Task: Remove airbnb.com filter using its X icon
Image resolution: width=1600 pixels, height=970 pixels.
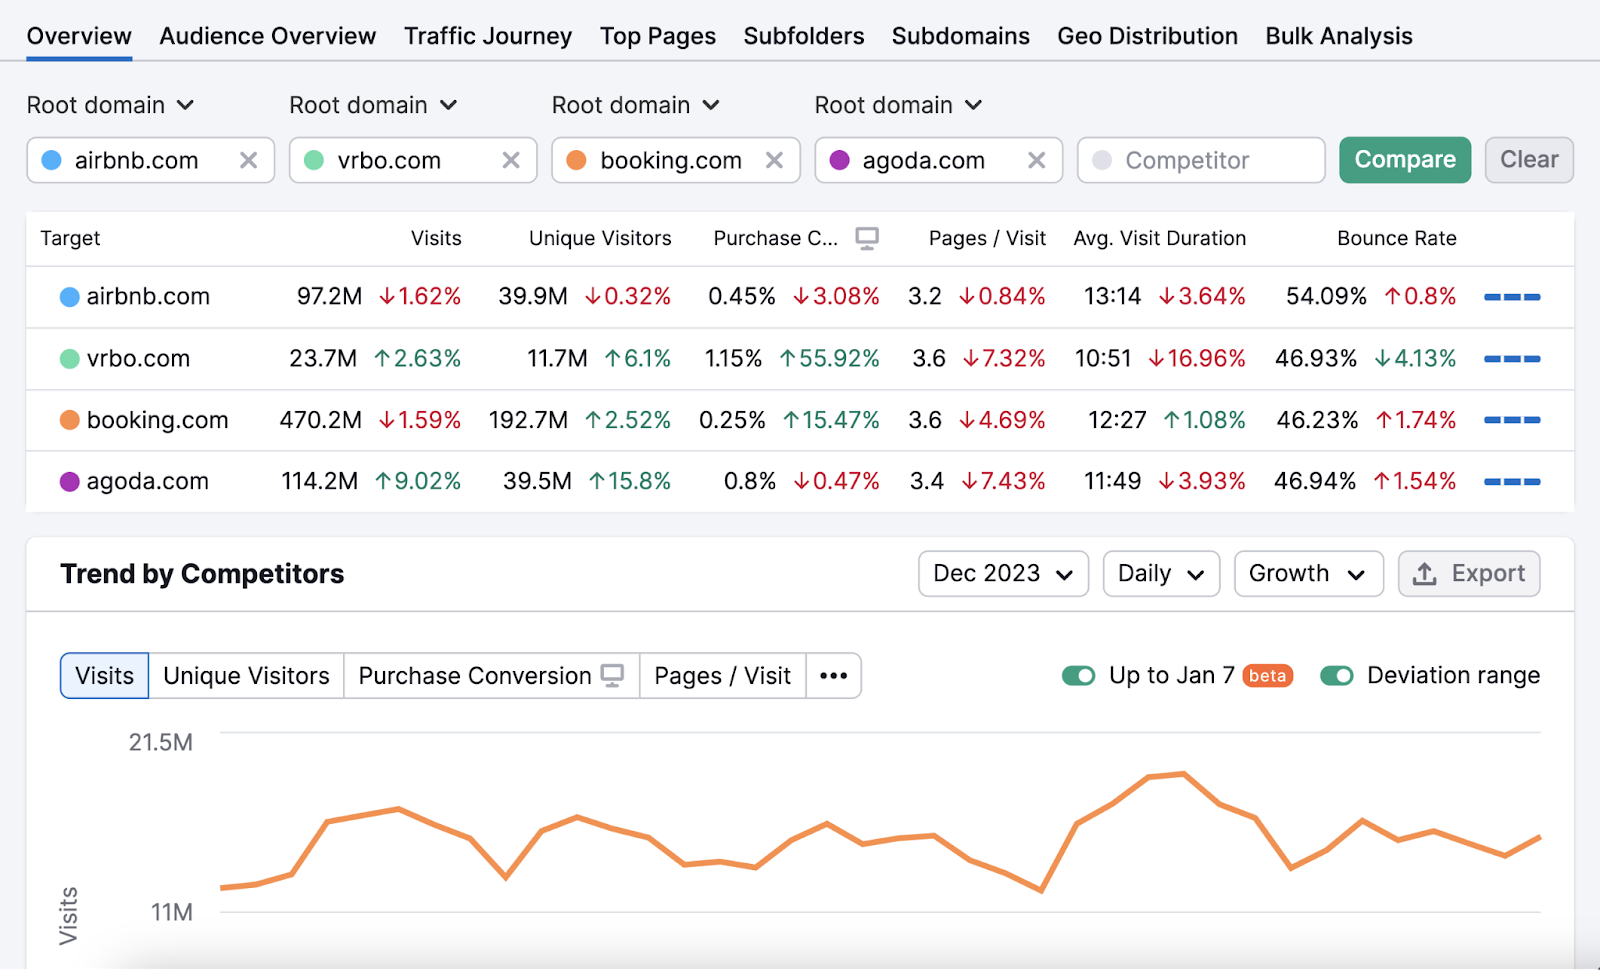Action: pos(249,160)
